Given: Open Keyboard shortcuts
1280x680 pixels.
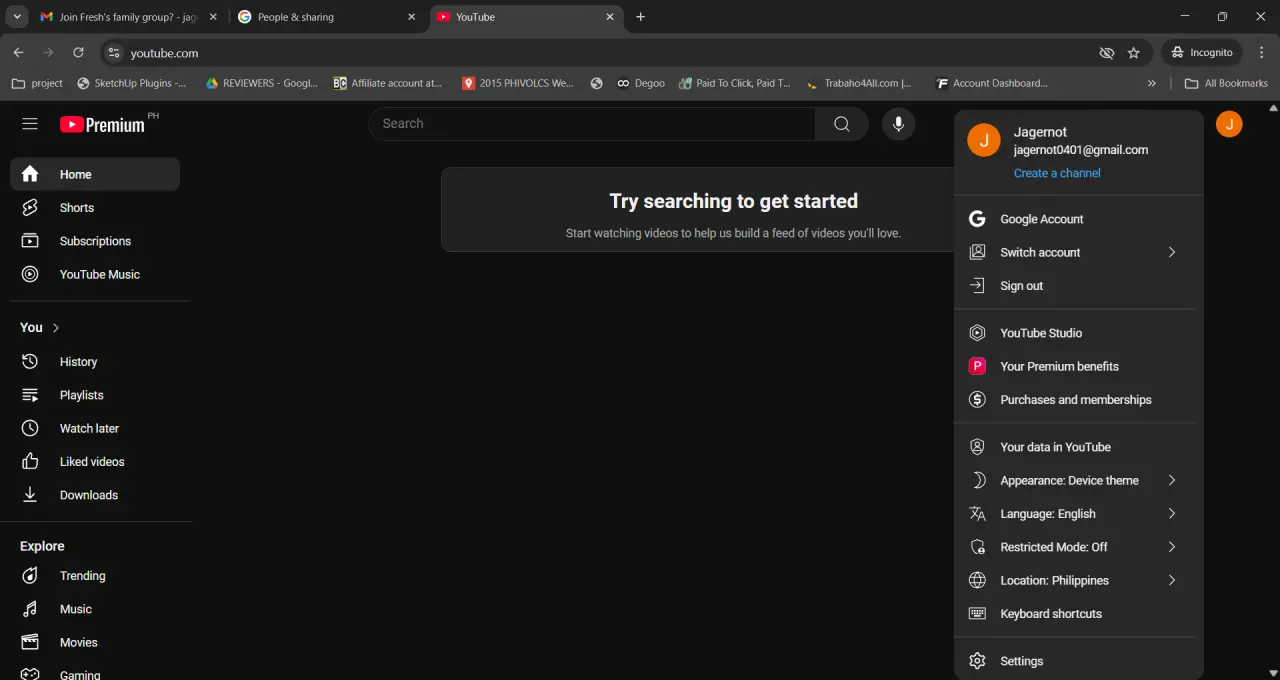Looking at the screenshot, I should tap(1079, 614).
